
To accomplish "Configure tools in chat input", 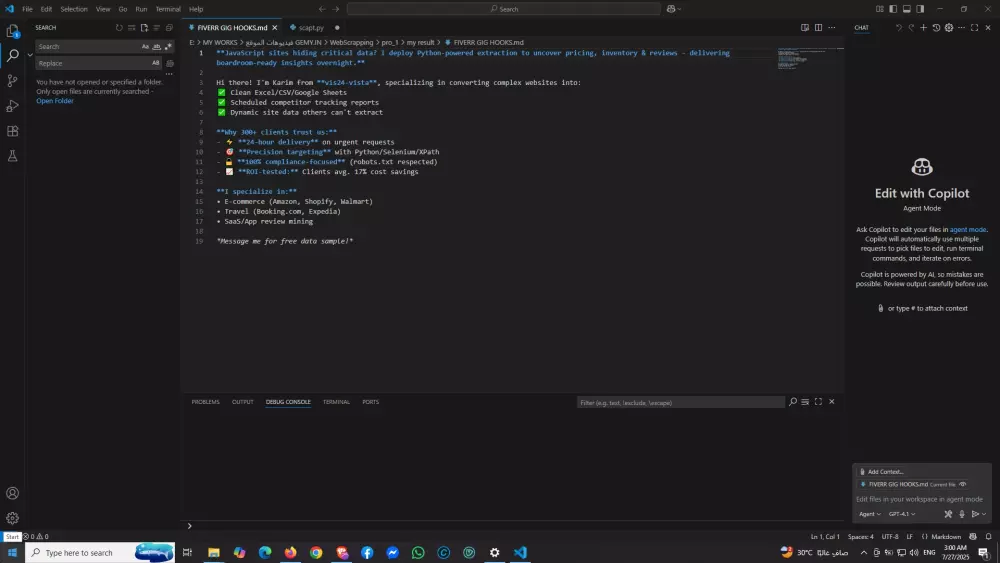I will (x=948, y=514).
